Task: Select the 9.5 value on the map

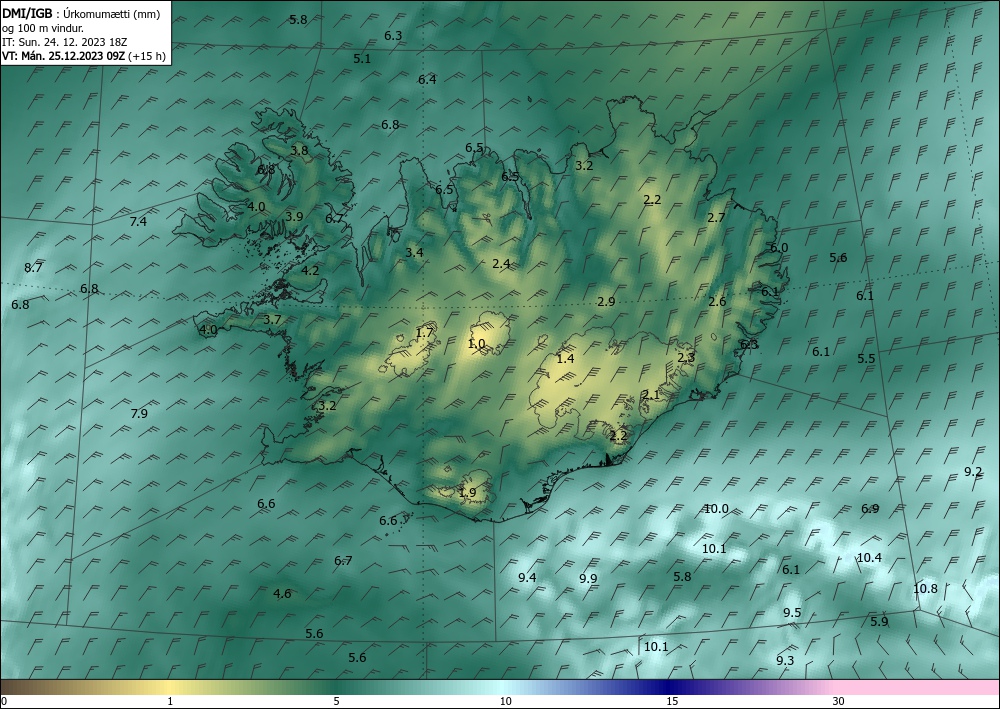Action: click(792, 613)
